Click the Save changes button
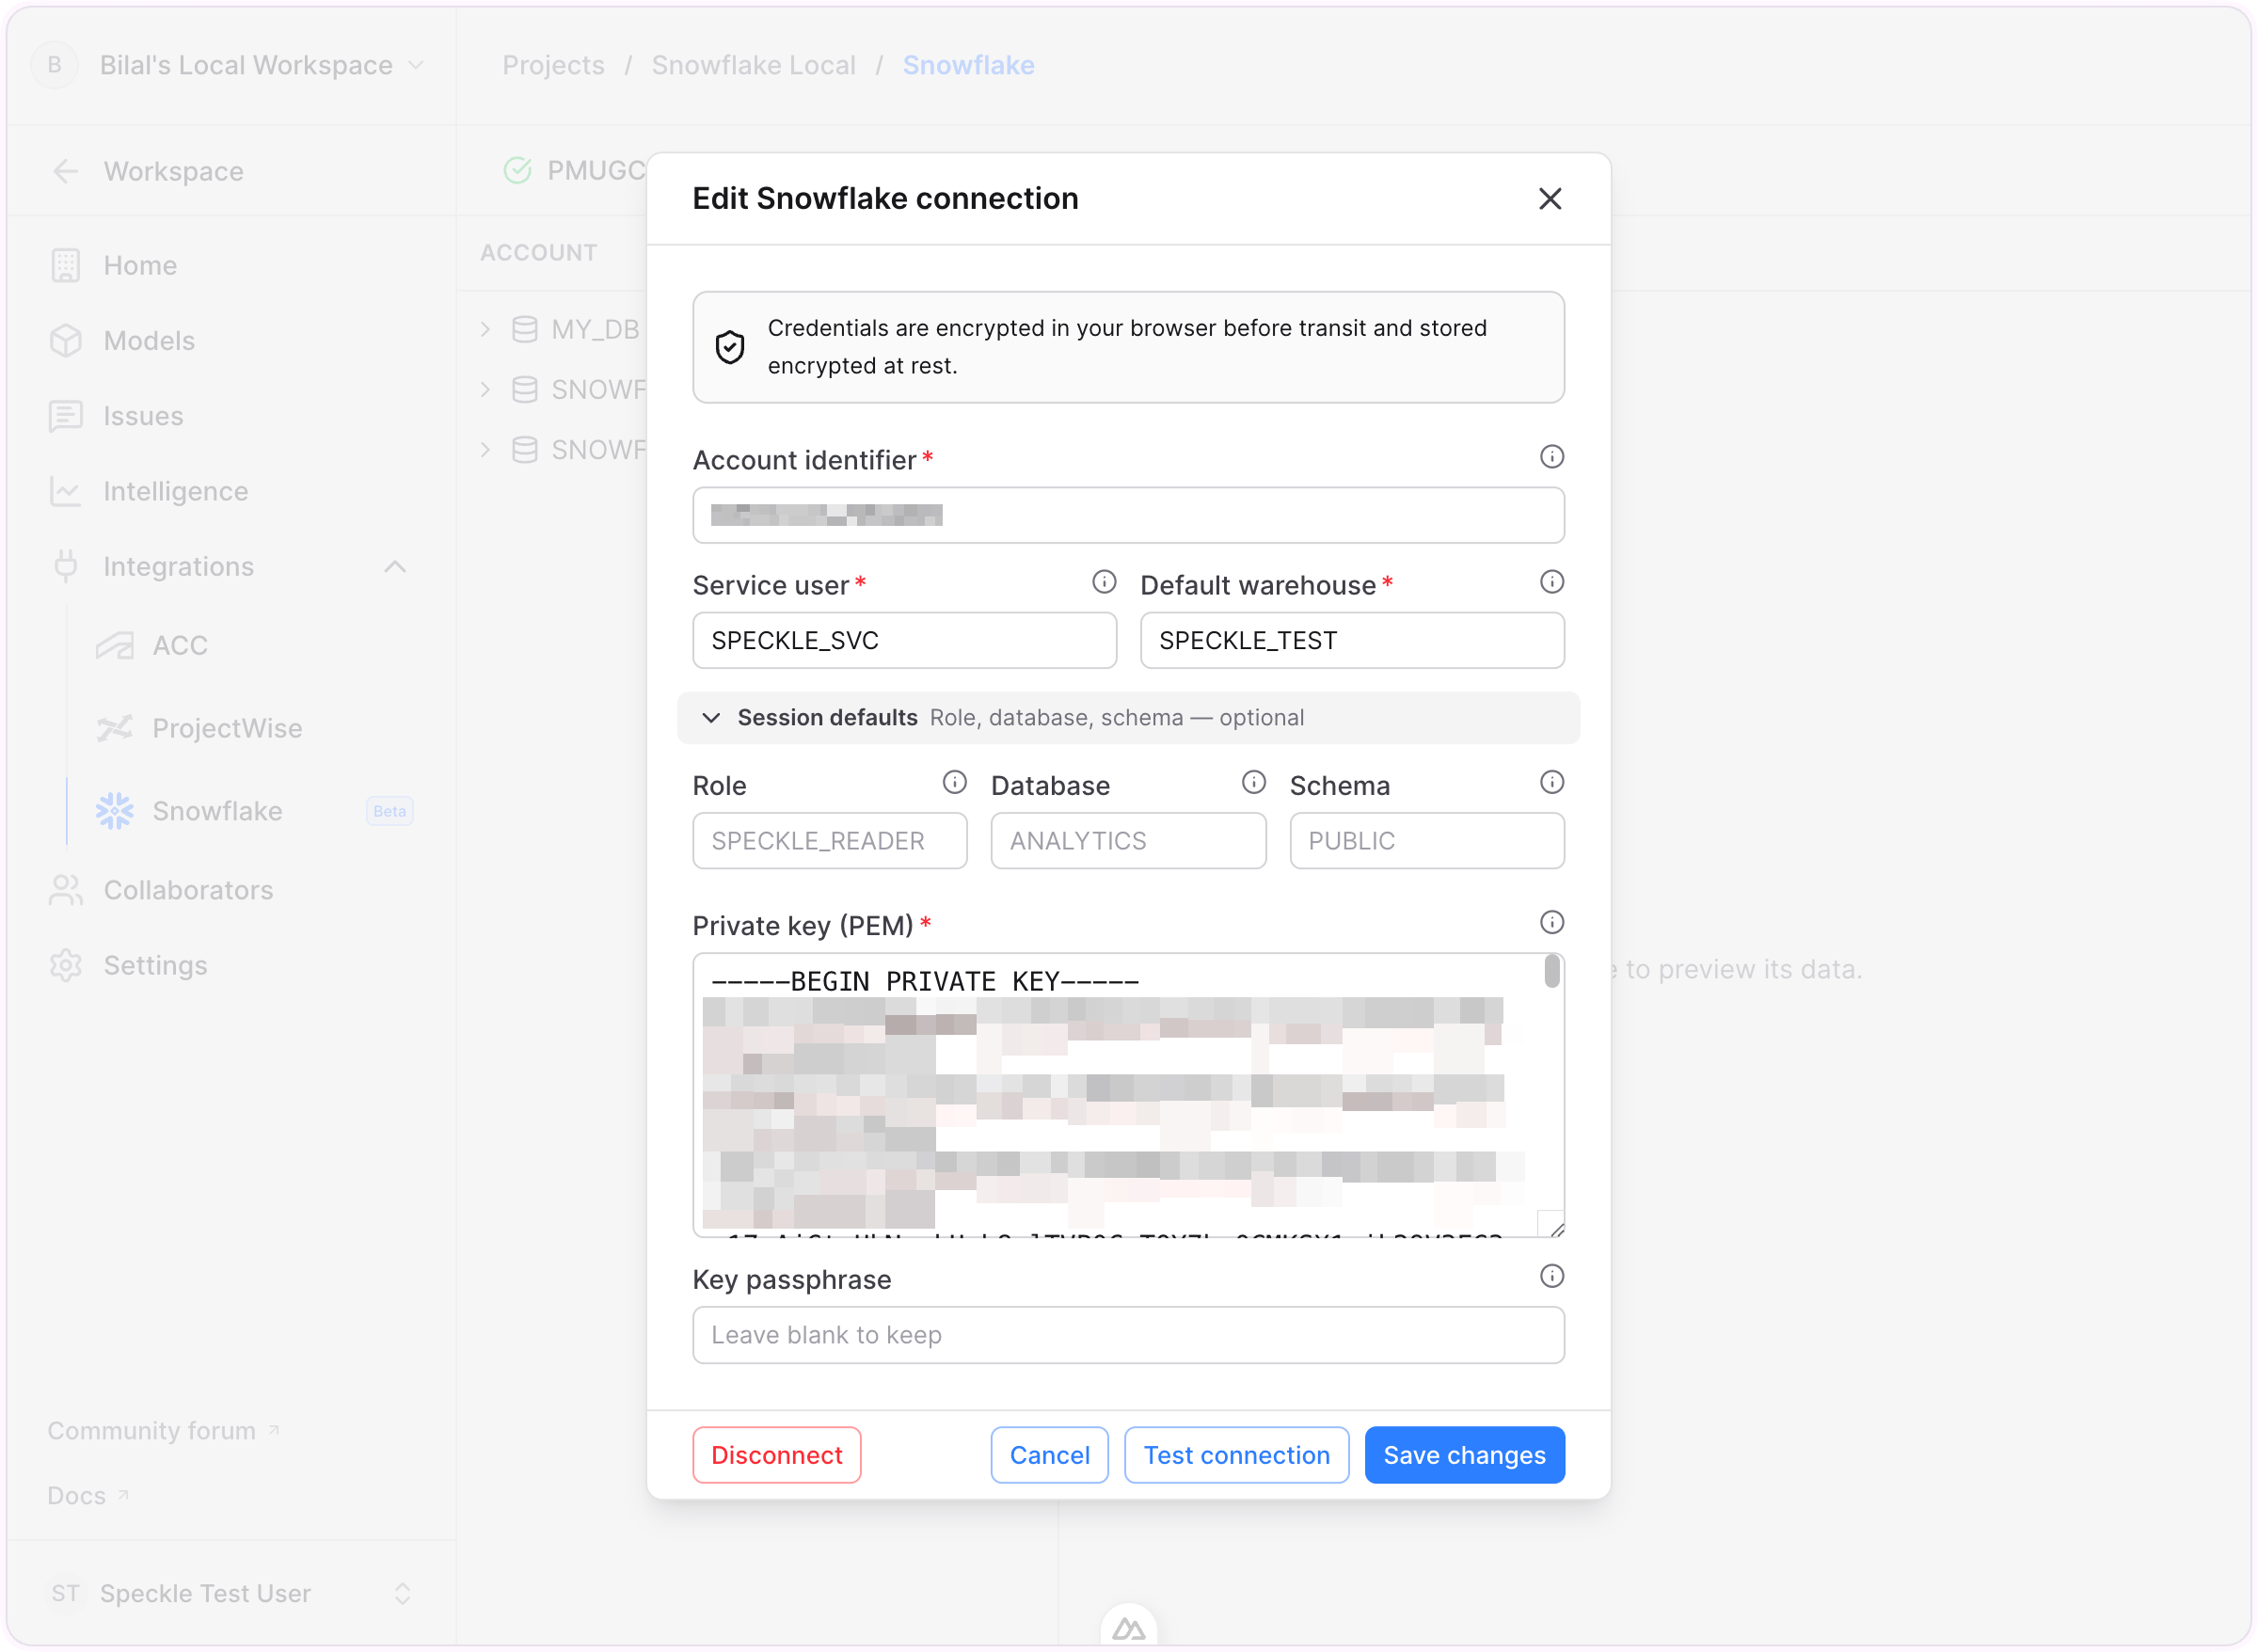 1464,1455
